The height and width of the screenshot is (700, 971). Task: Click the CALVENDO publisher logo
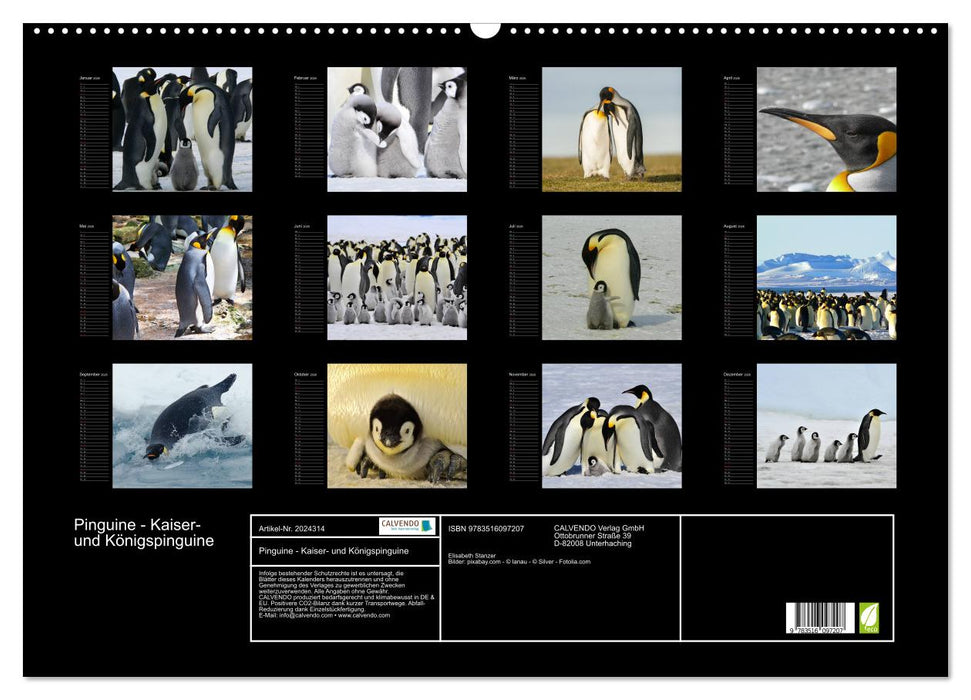click(406, 526)
